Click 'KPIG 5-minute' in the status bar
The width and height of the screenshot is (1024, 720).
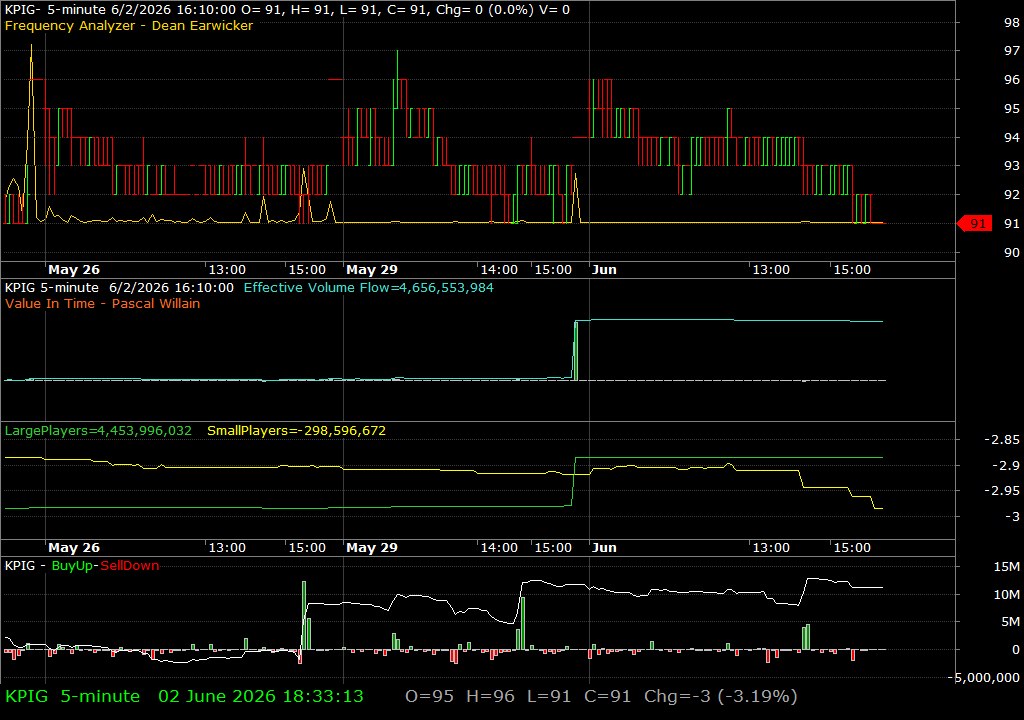tap(72, 696)
